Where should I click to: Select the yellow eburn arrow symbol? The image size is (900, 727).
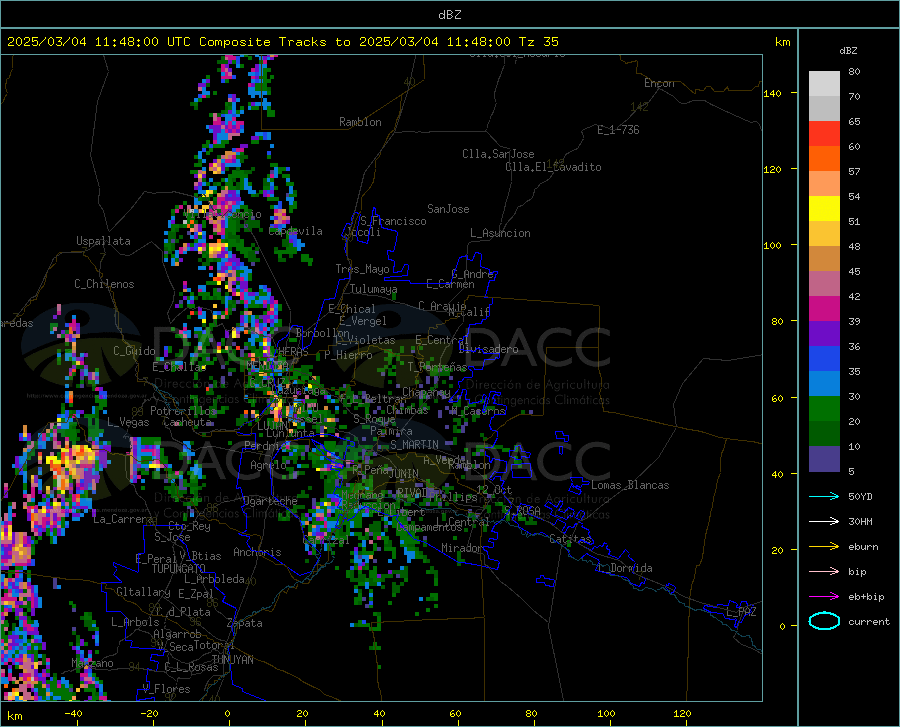pyautogui.click(x=824, y=546)
